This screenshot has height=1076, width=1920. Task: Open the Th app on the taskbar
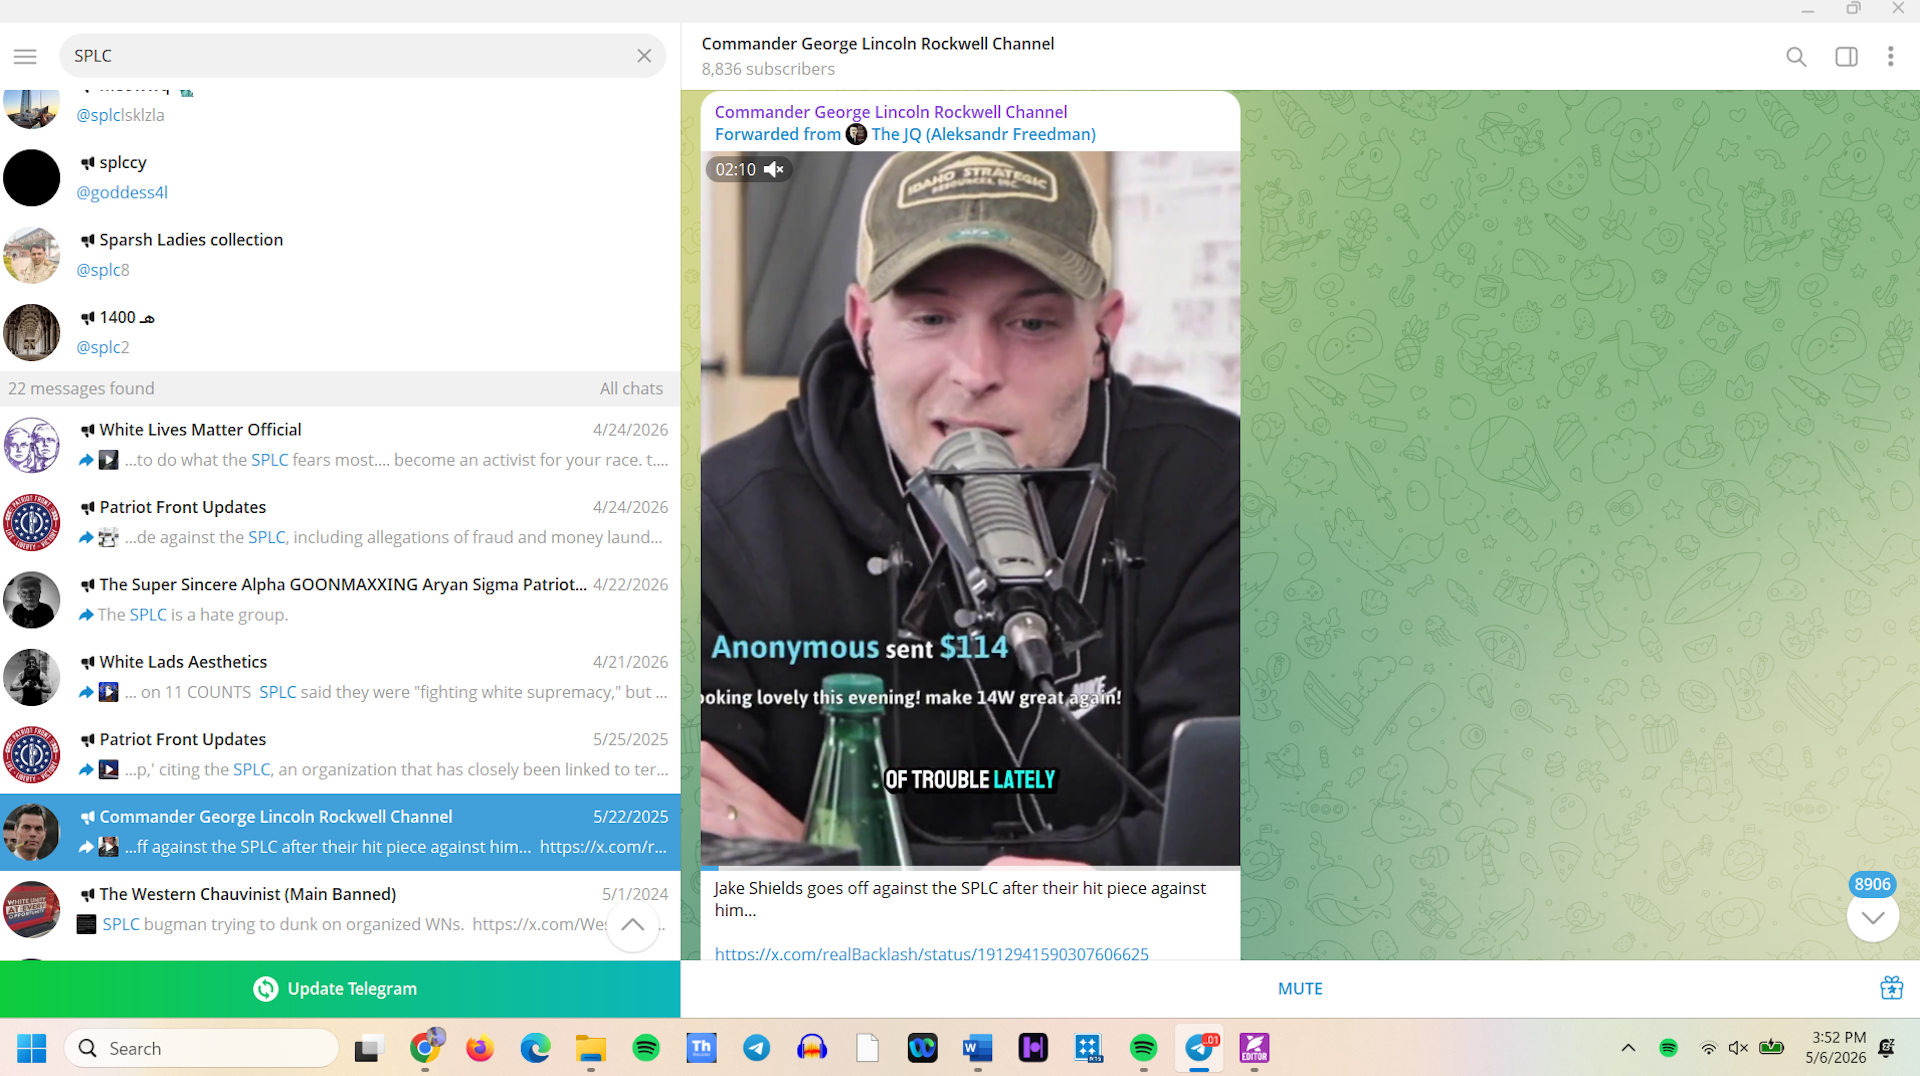(701, 1048)
